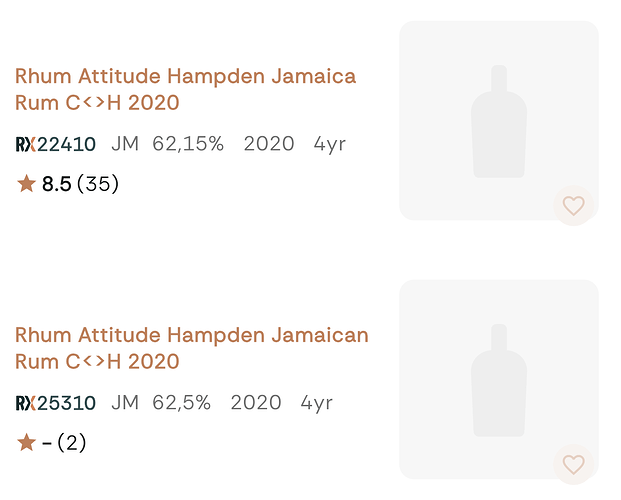View the 35 ratings count

pos(98,184)
